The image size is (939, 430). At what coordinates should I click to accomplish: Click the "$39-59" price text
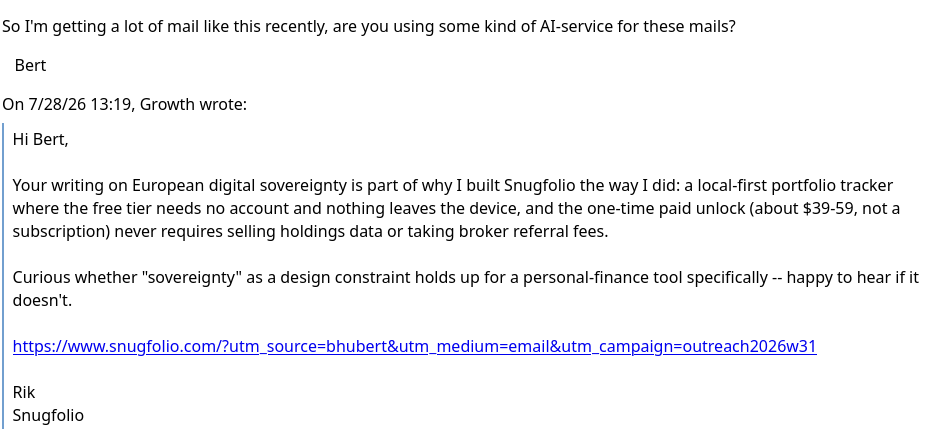pos(830,208)
